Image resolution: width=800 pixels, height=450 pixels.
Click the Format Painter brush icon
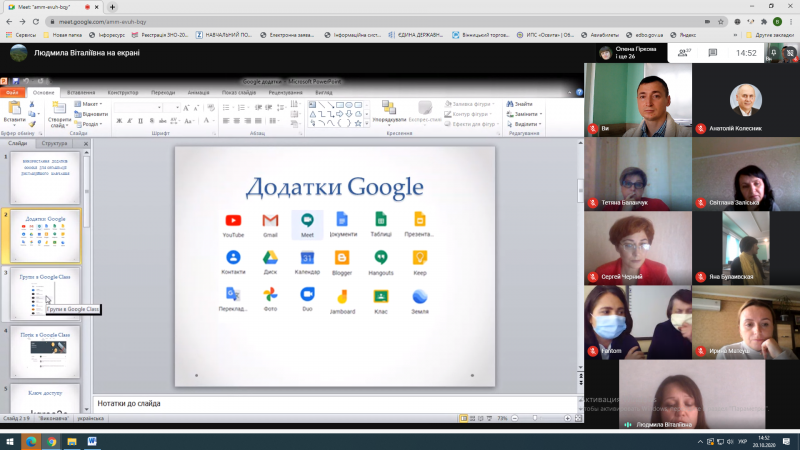click(x=32, y=124)
